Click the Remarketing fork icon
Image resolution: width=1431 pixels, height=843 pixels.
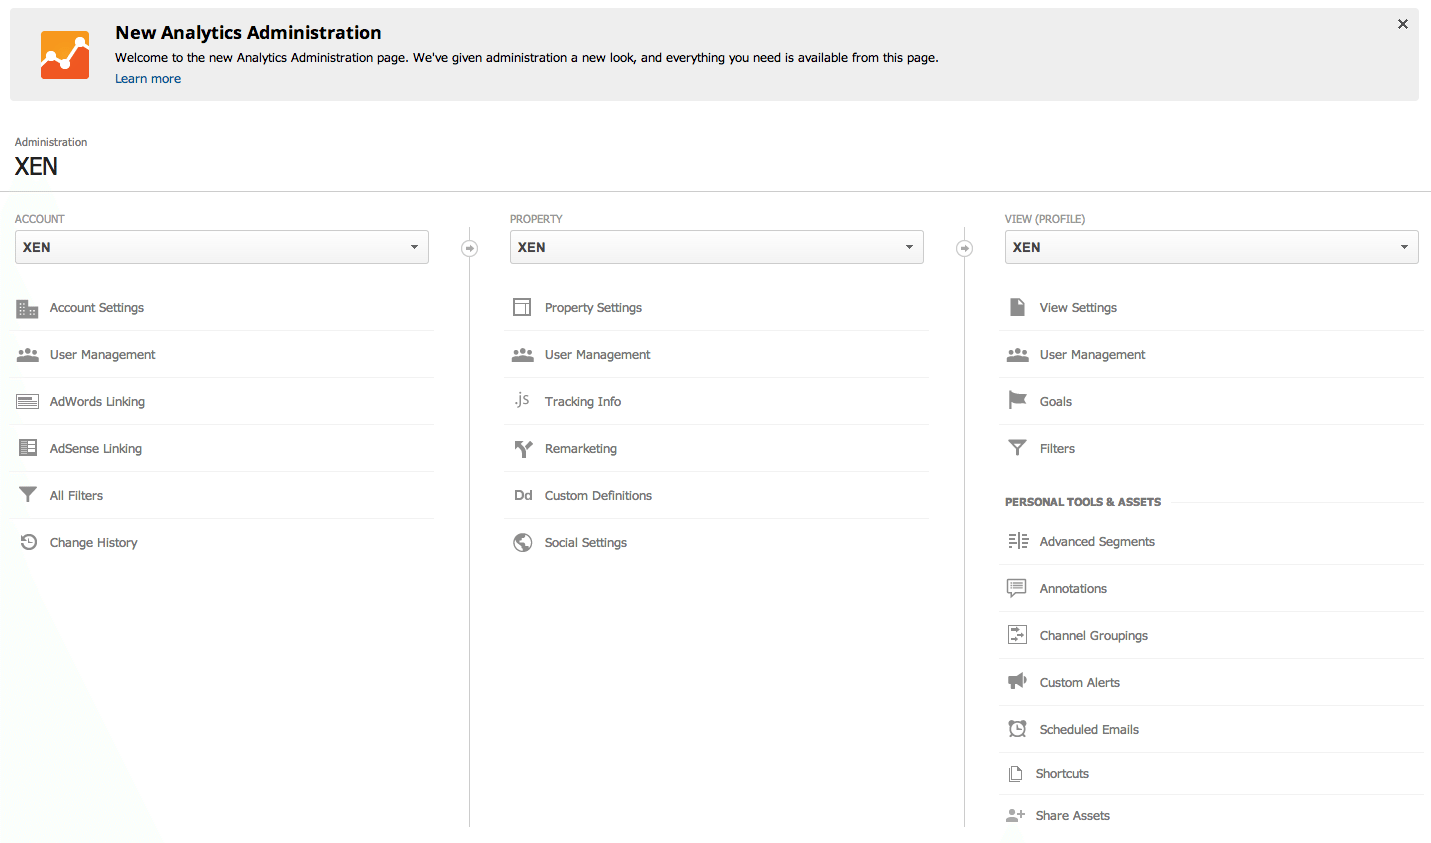522,449
